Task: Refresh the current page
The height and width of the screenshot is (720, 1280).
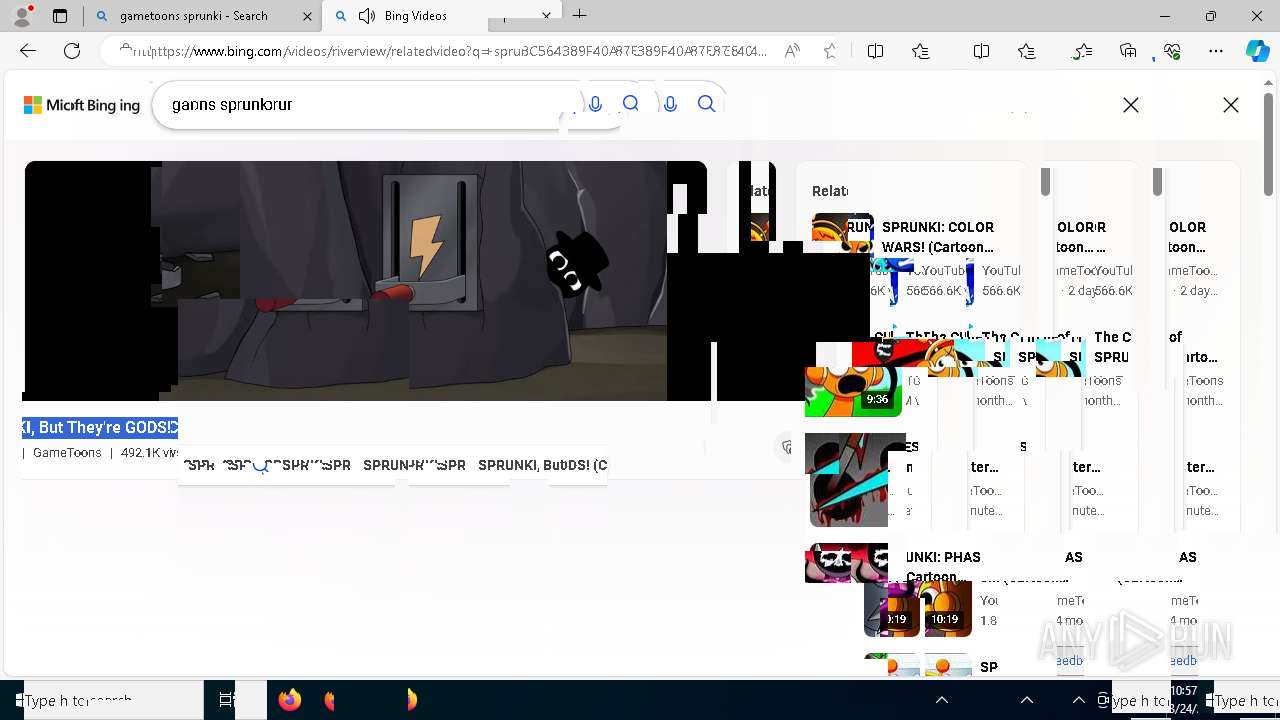Action: (72, 51)
